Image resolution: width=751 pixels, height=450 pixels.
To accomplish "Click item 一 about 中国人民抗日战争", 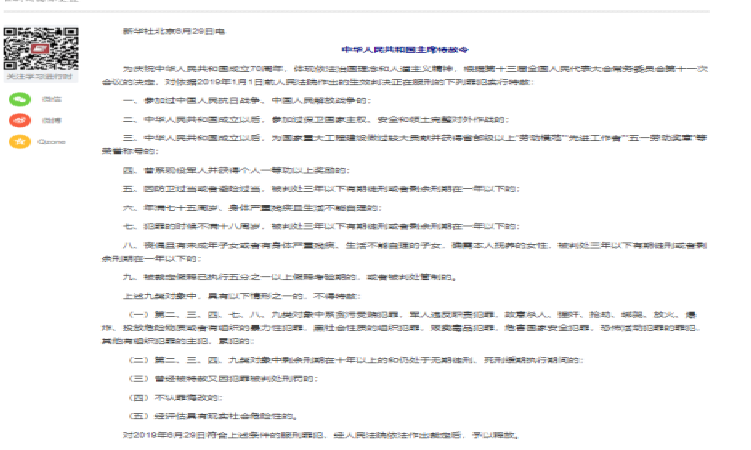I will [x=247, y=101].
